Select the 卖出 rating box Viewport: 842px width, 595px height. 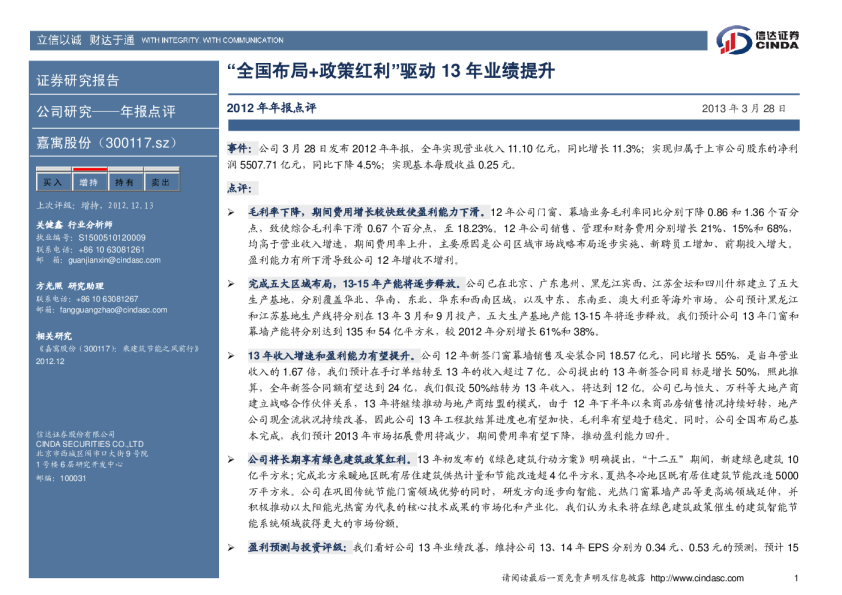pyautogui.click(x=159, y=183)
